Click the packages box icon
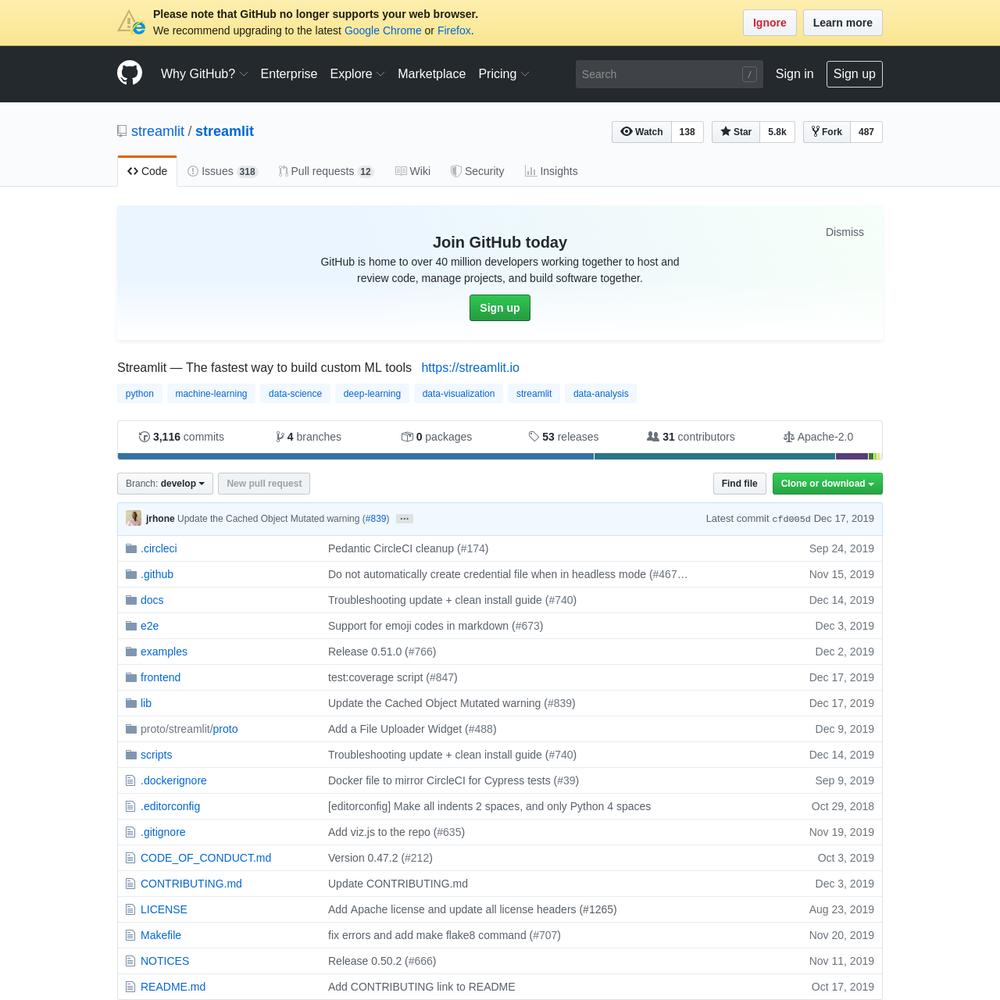The width and height of the screenshot is (1000, 1000). (407, 437)
